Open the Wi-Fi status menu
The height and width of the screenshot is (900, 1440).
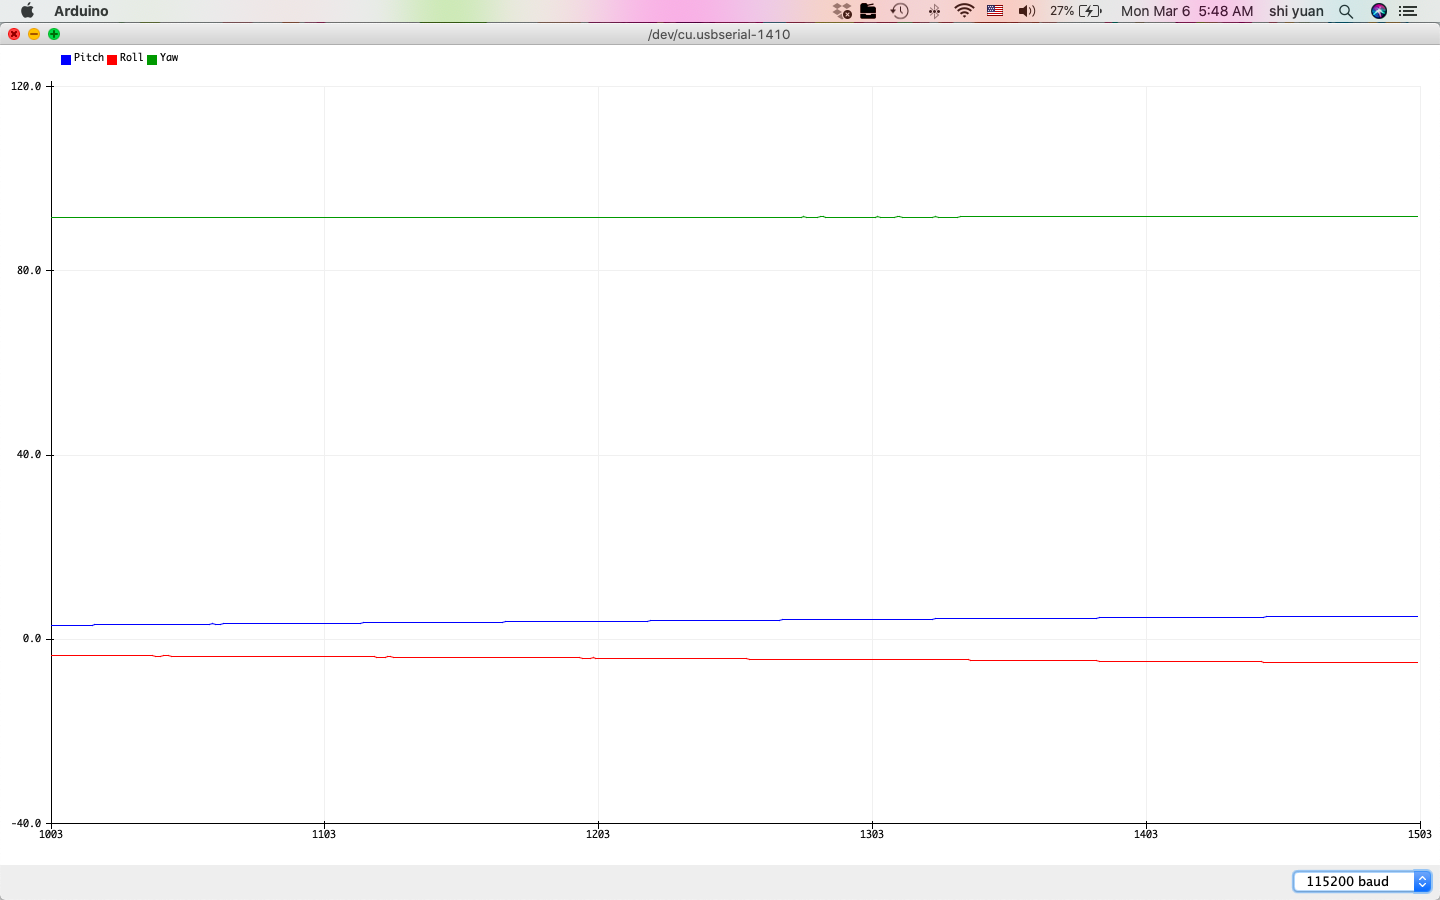[964, 11]
